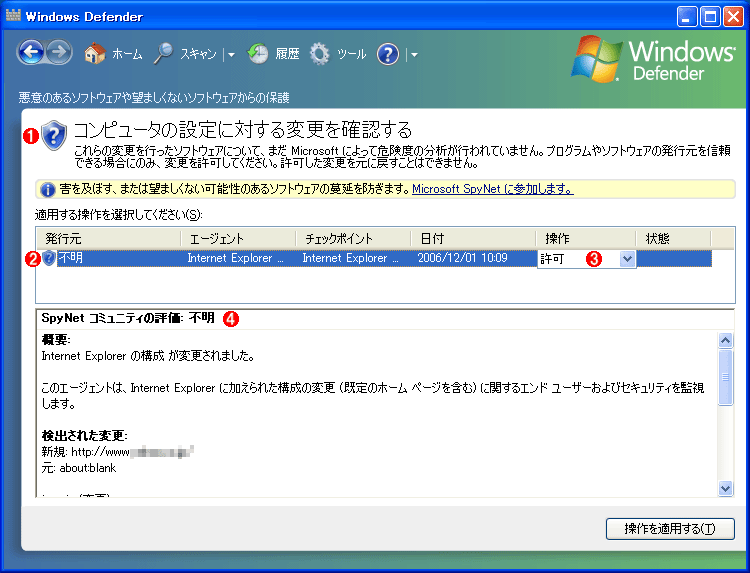Image resolution: width=750 pixels, height=573 pixels.
Task: Click the shield question icon beside the heading
Action: tap(54, 135)
